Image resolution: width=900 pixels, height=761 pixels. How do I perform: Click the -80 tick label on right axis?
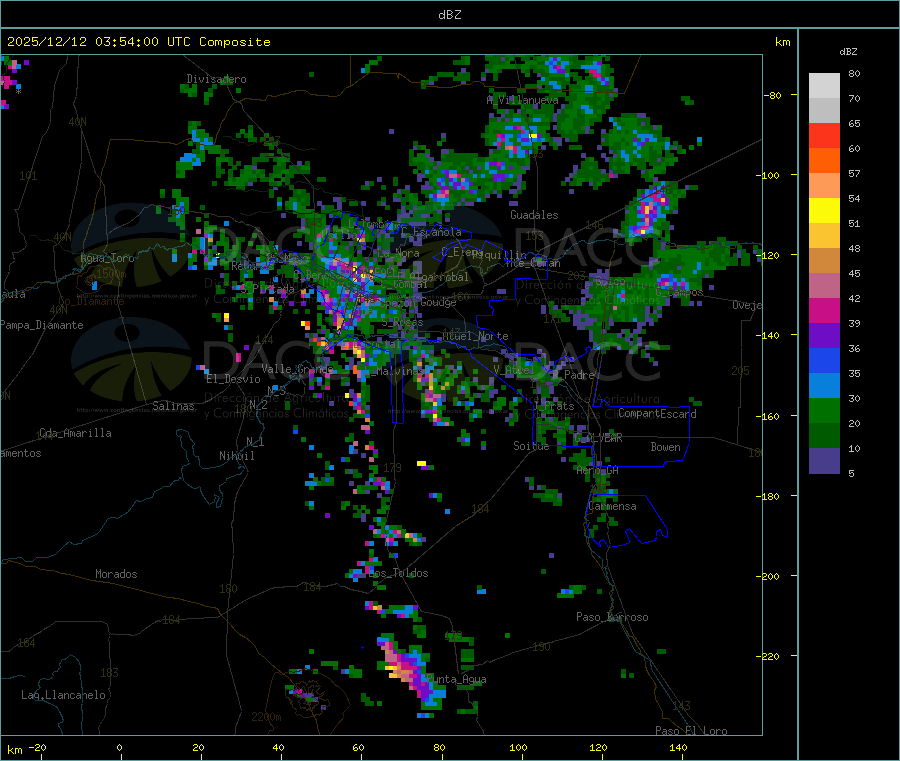(773, 95)
